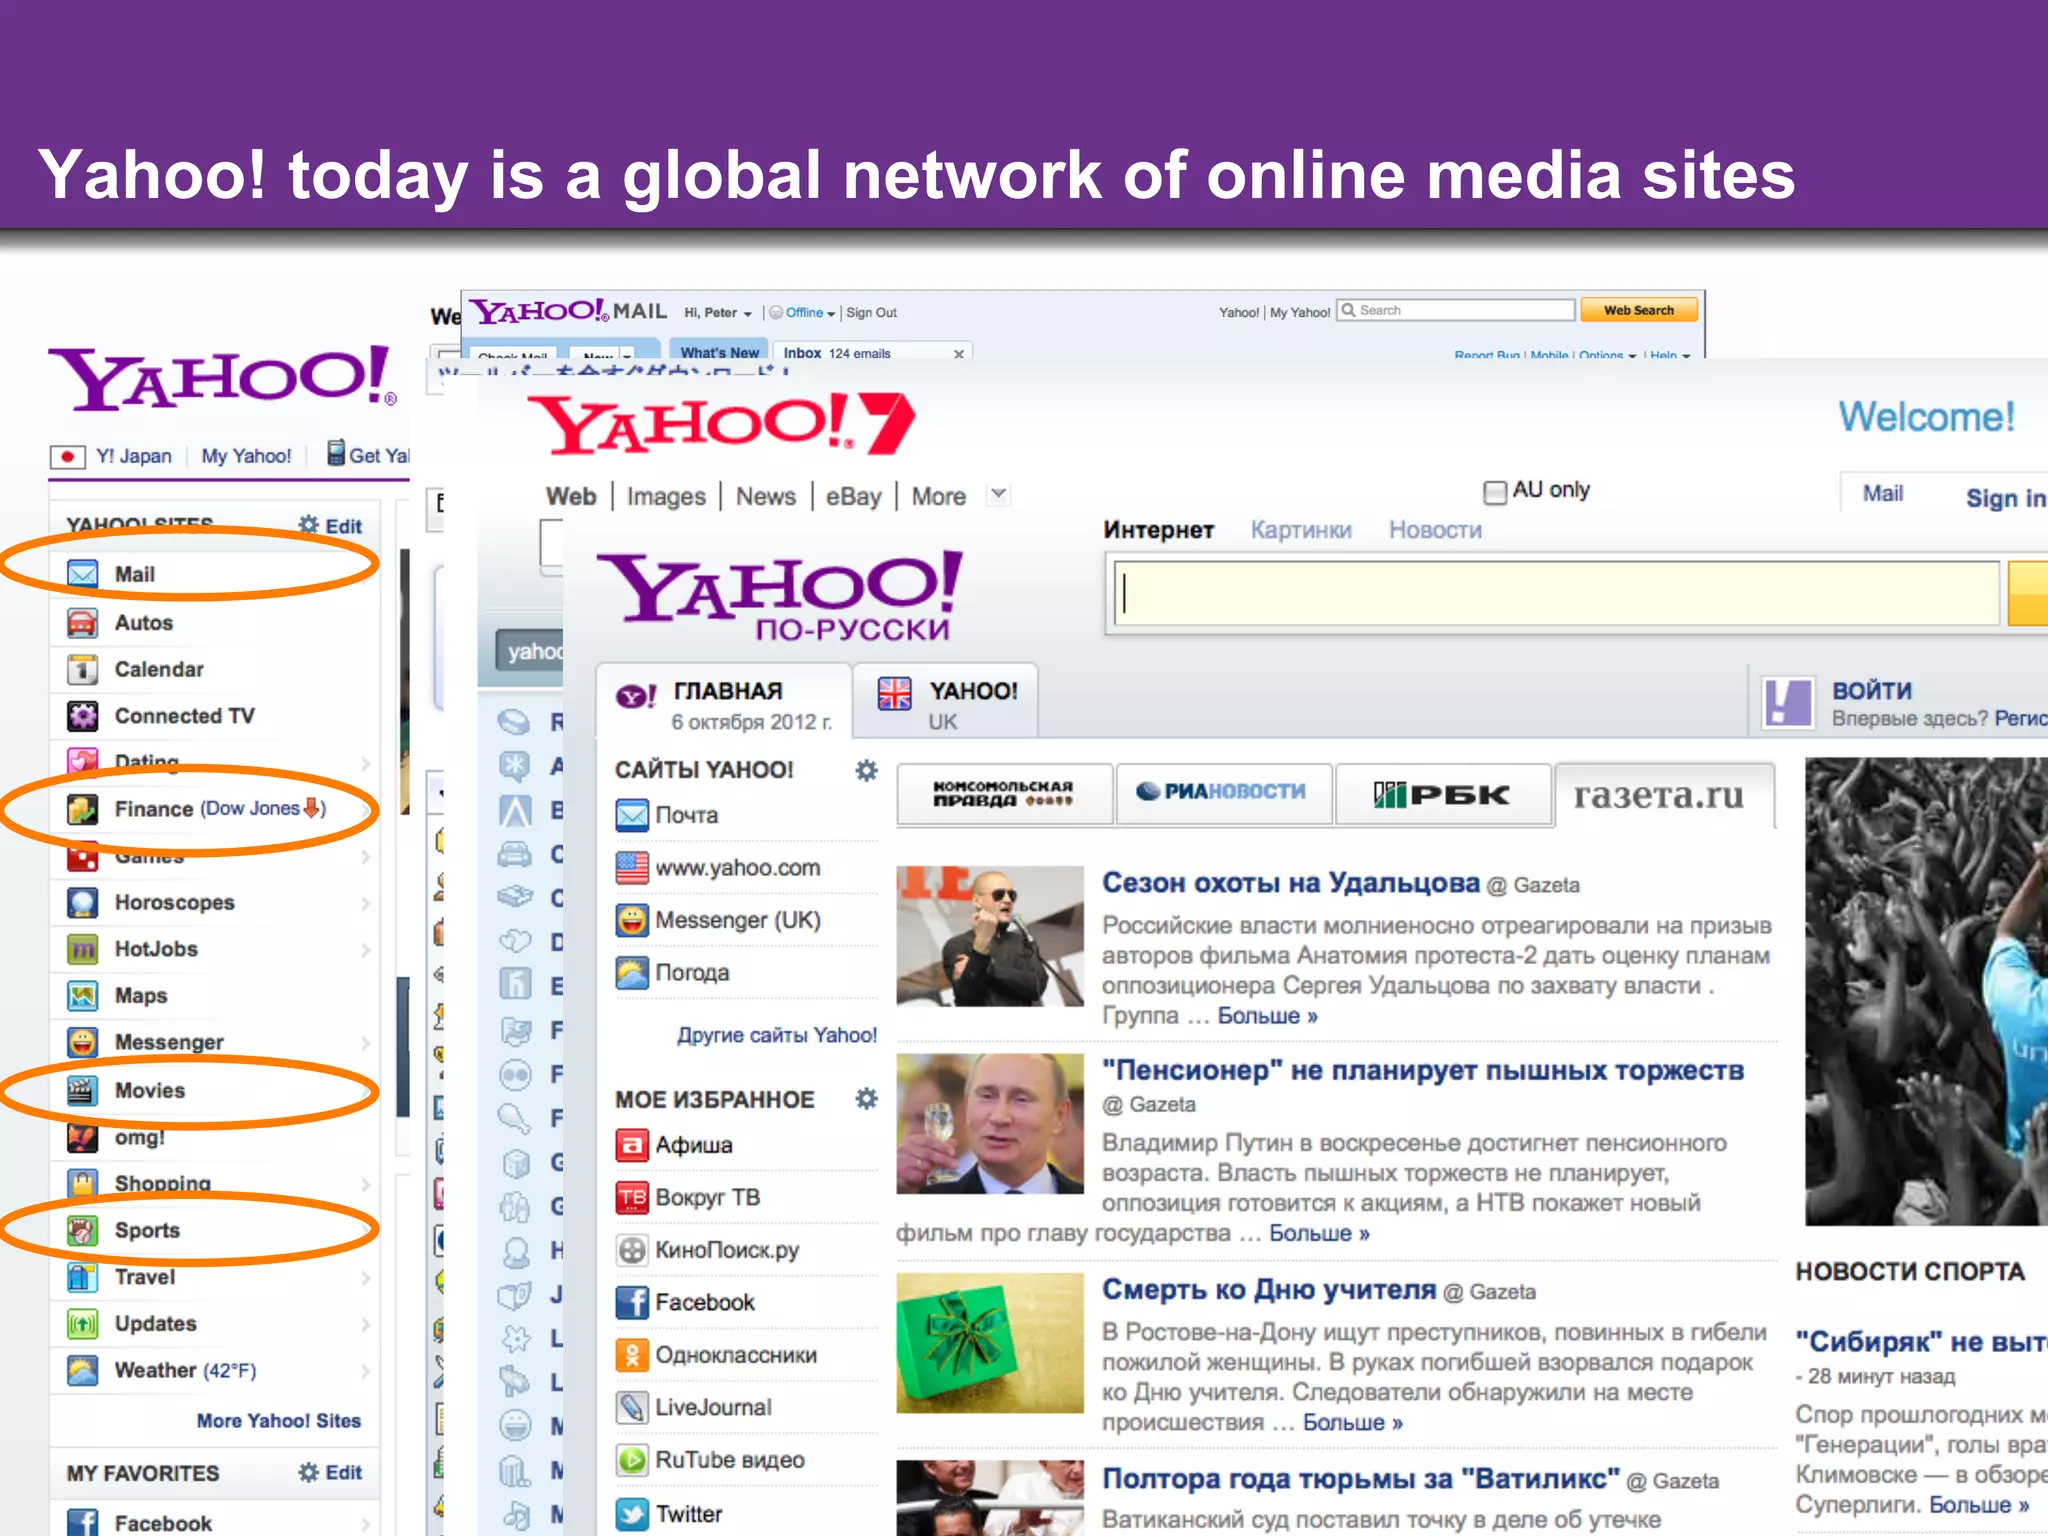Screen dimensions: 2048x1536
Task: Click the Messenger (UK) smiley icon
Action: tap(632, 920)
